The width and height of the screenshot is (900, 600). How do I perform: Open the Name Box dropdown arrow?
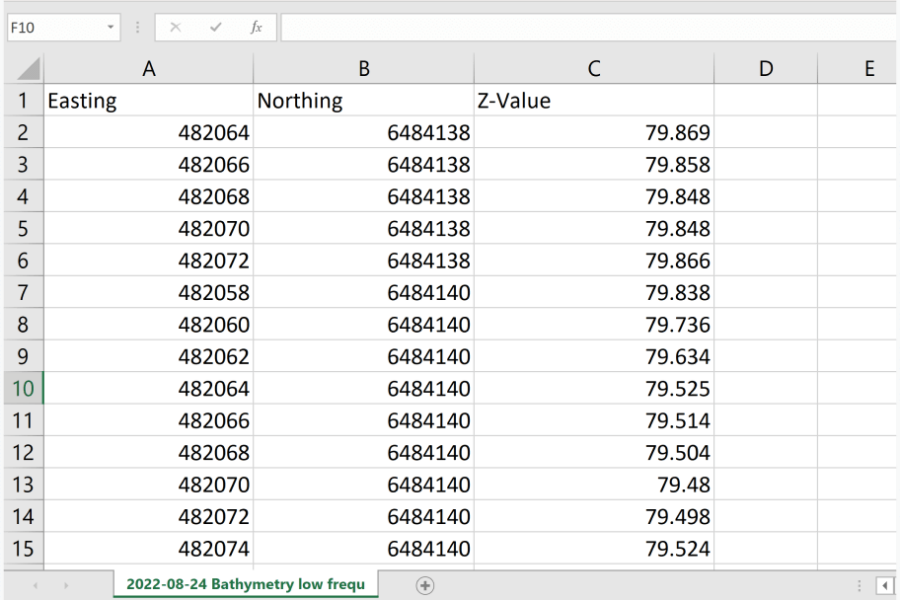click(110, 27)
